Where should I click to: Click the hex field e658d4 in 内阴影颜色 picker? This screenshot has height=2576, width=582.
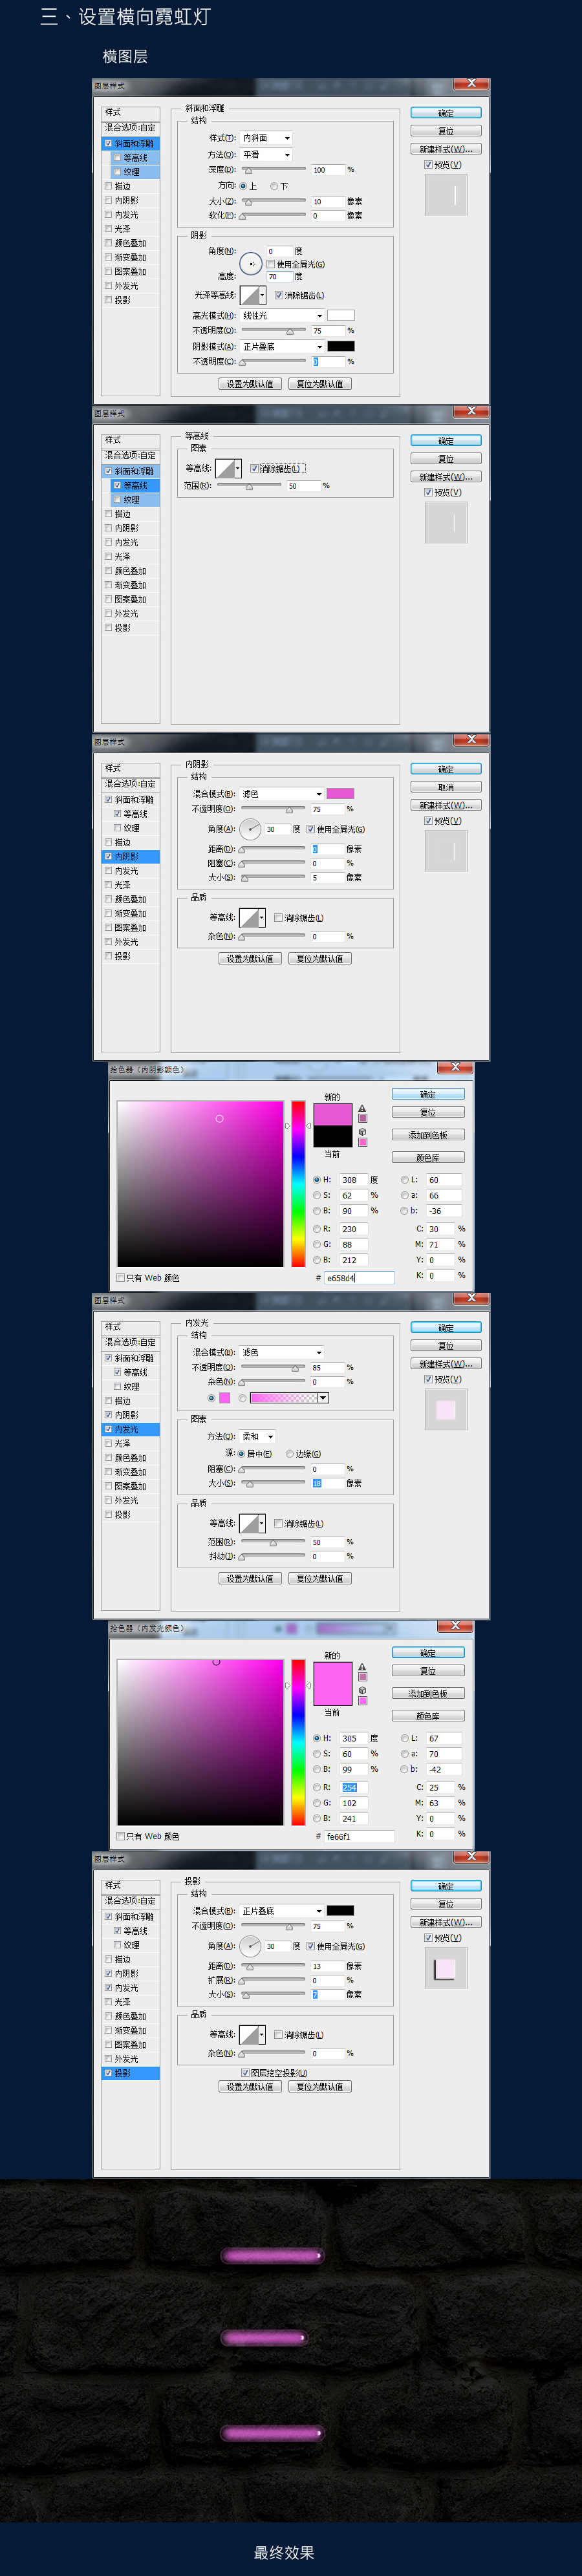pyautogui.click(x=359, y=1278)
